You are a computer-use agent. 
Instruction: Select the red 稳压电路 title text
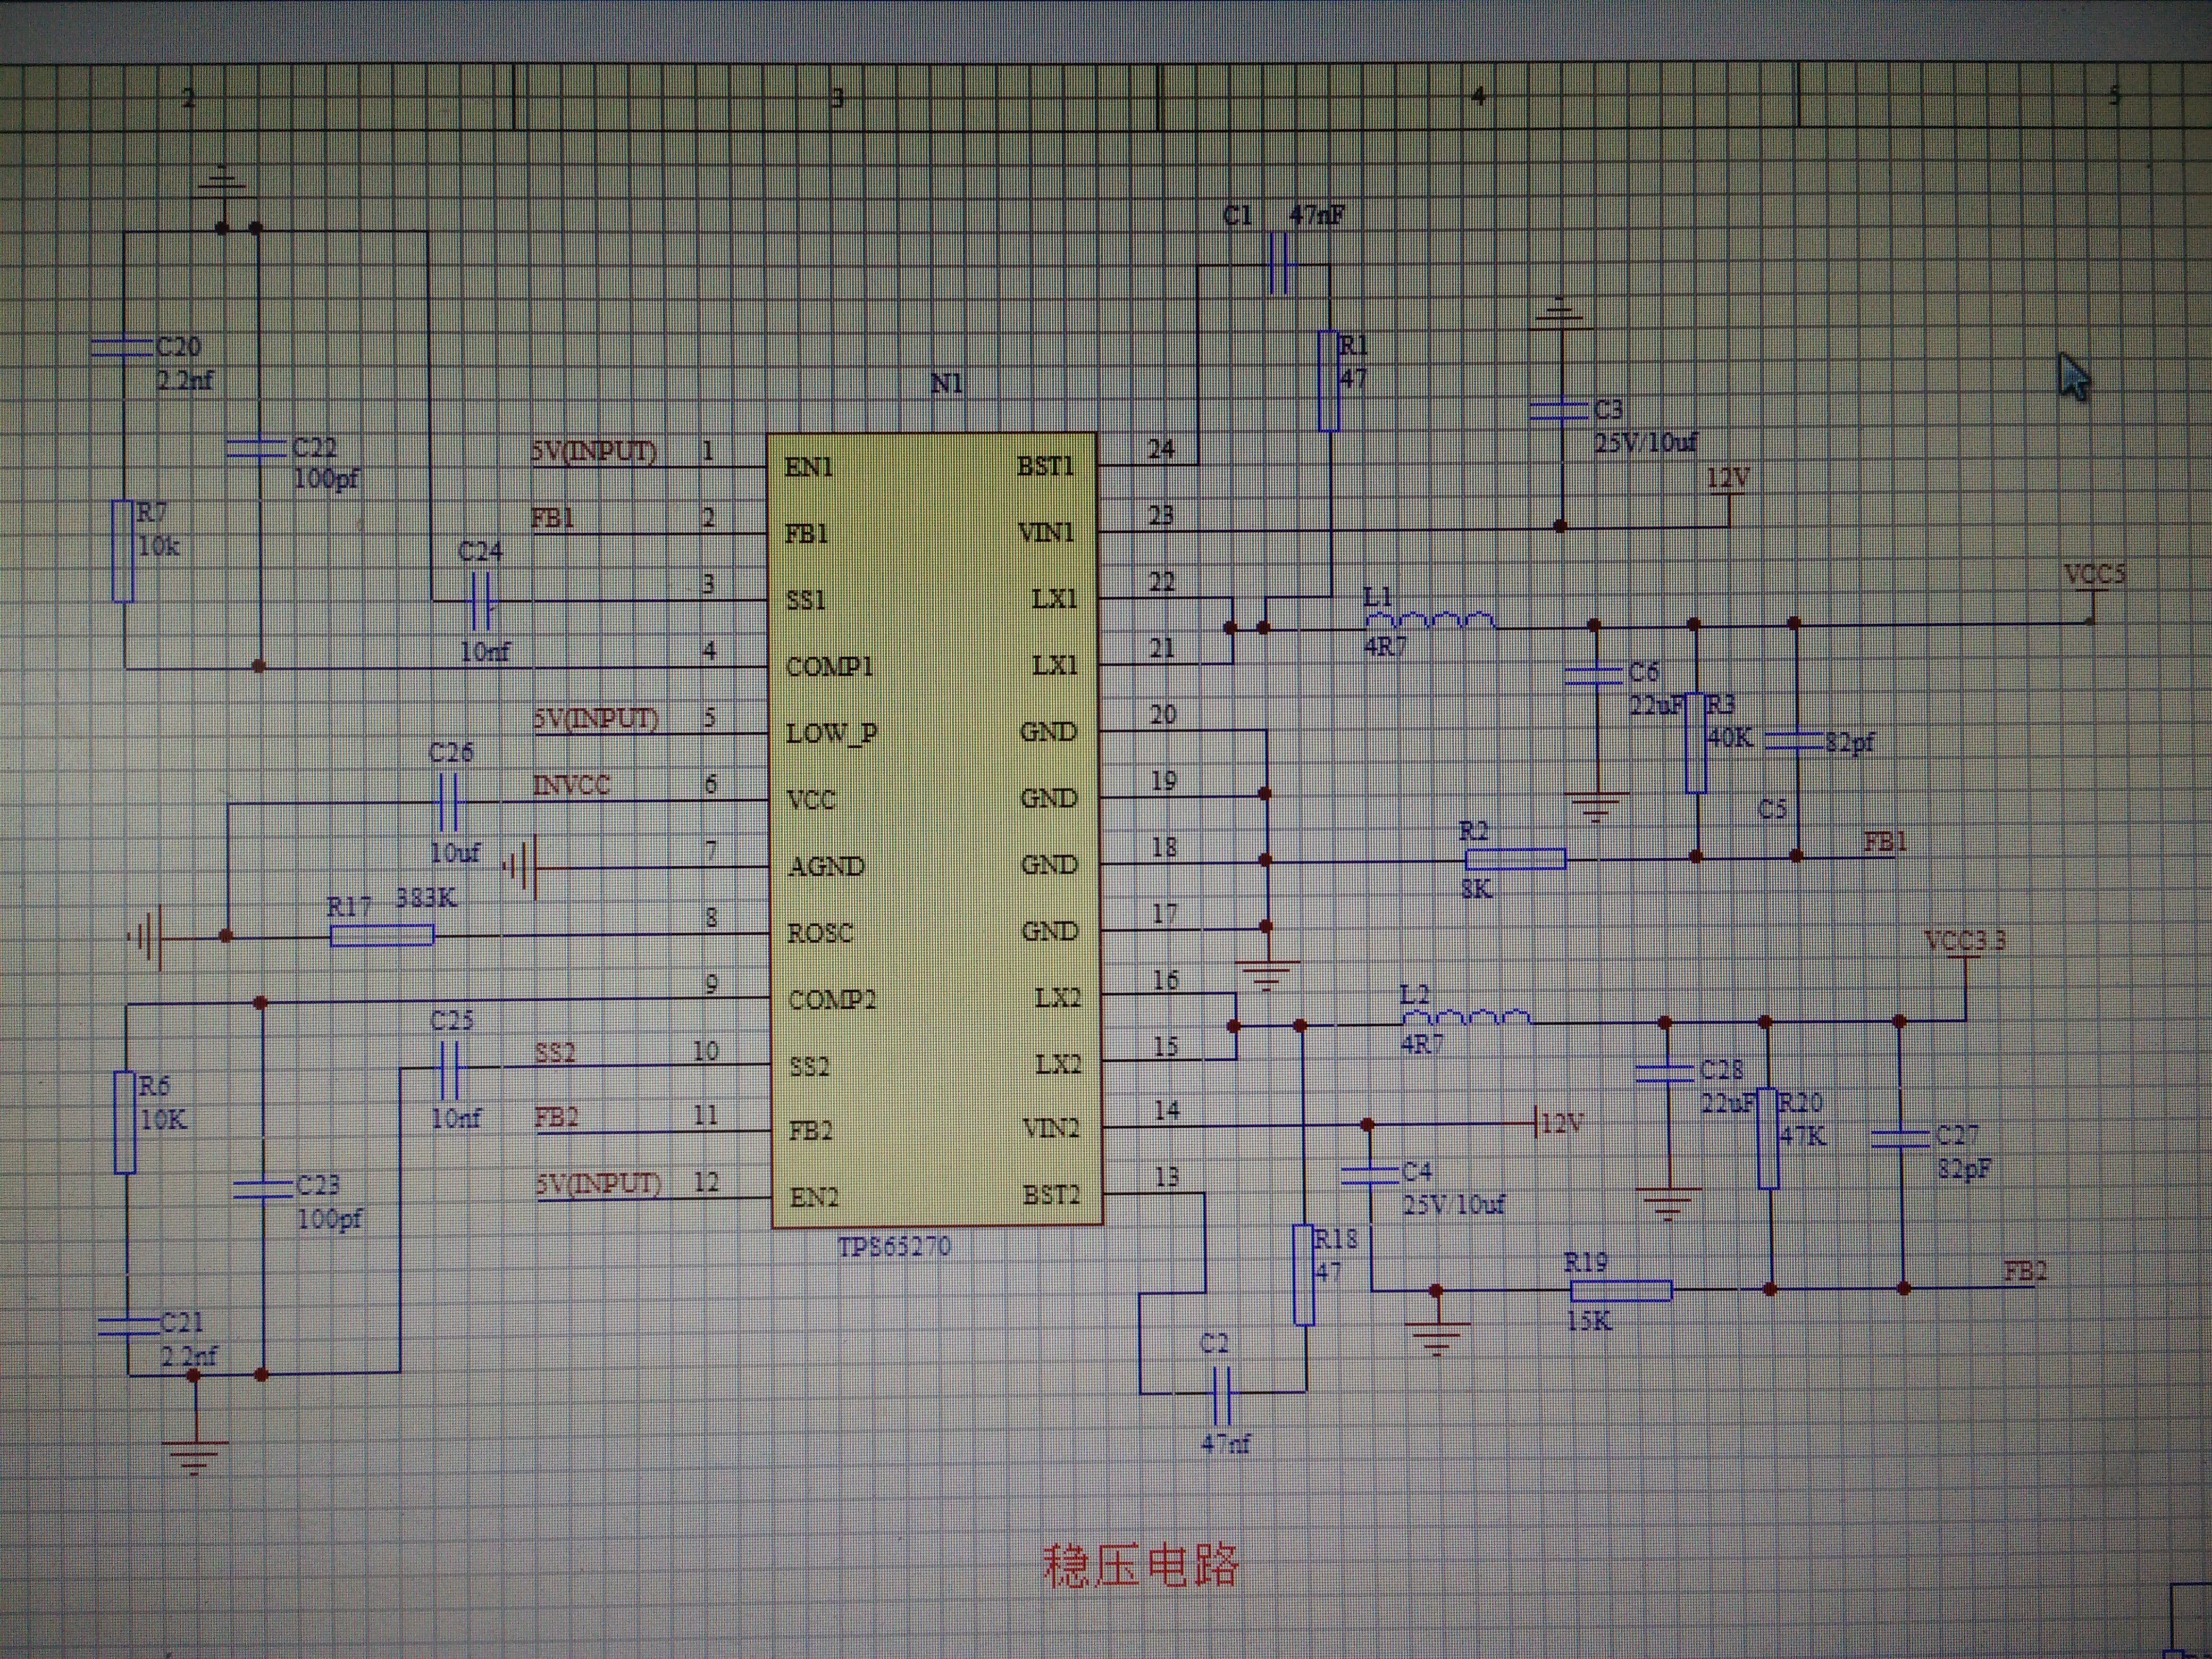point(1140,1565)
